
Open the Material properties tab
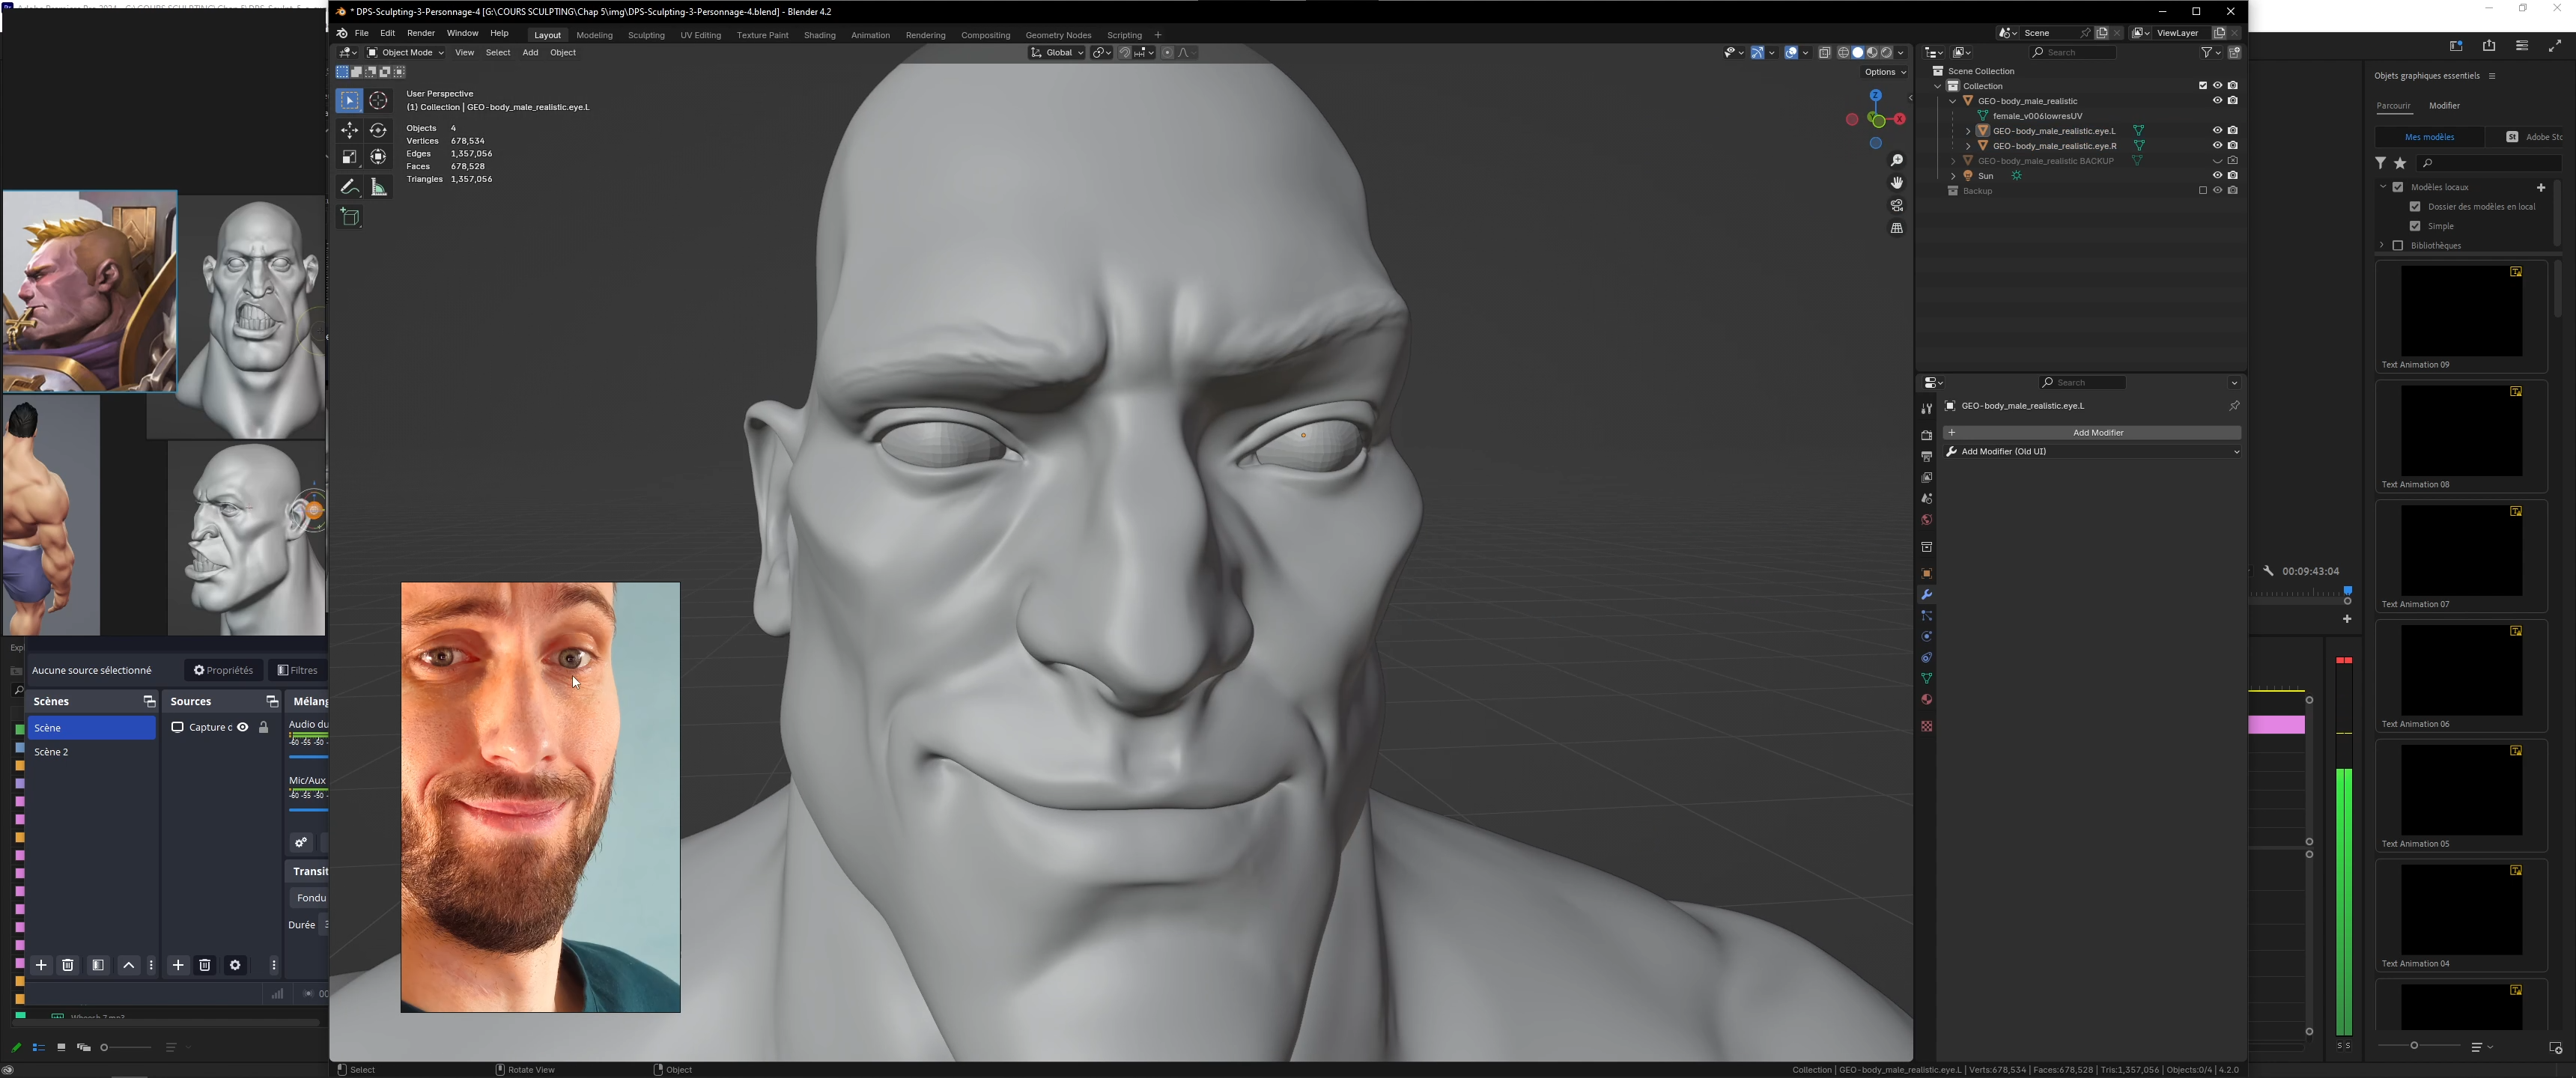[x=1926, y=700]
